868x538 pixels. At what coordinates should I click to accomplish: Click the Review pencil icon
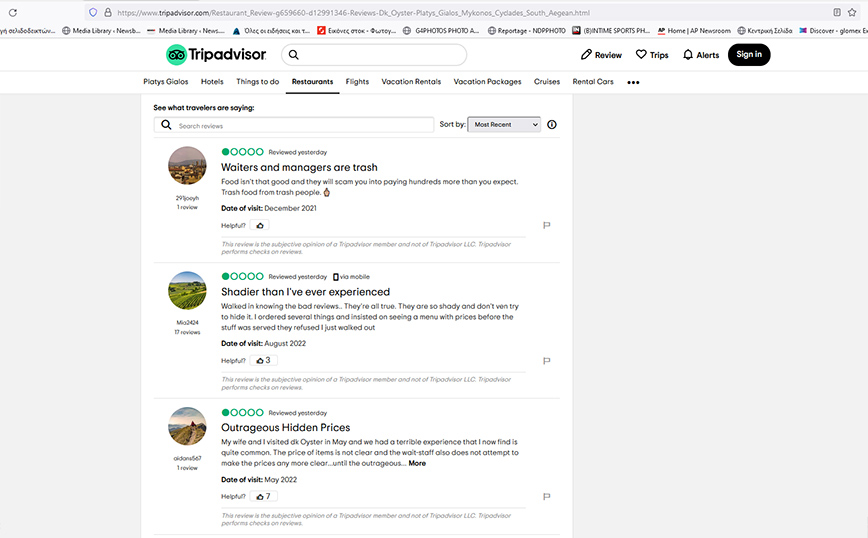point(585,55)
